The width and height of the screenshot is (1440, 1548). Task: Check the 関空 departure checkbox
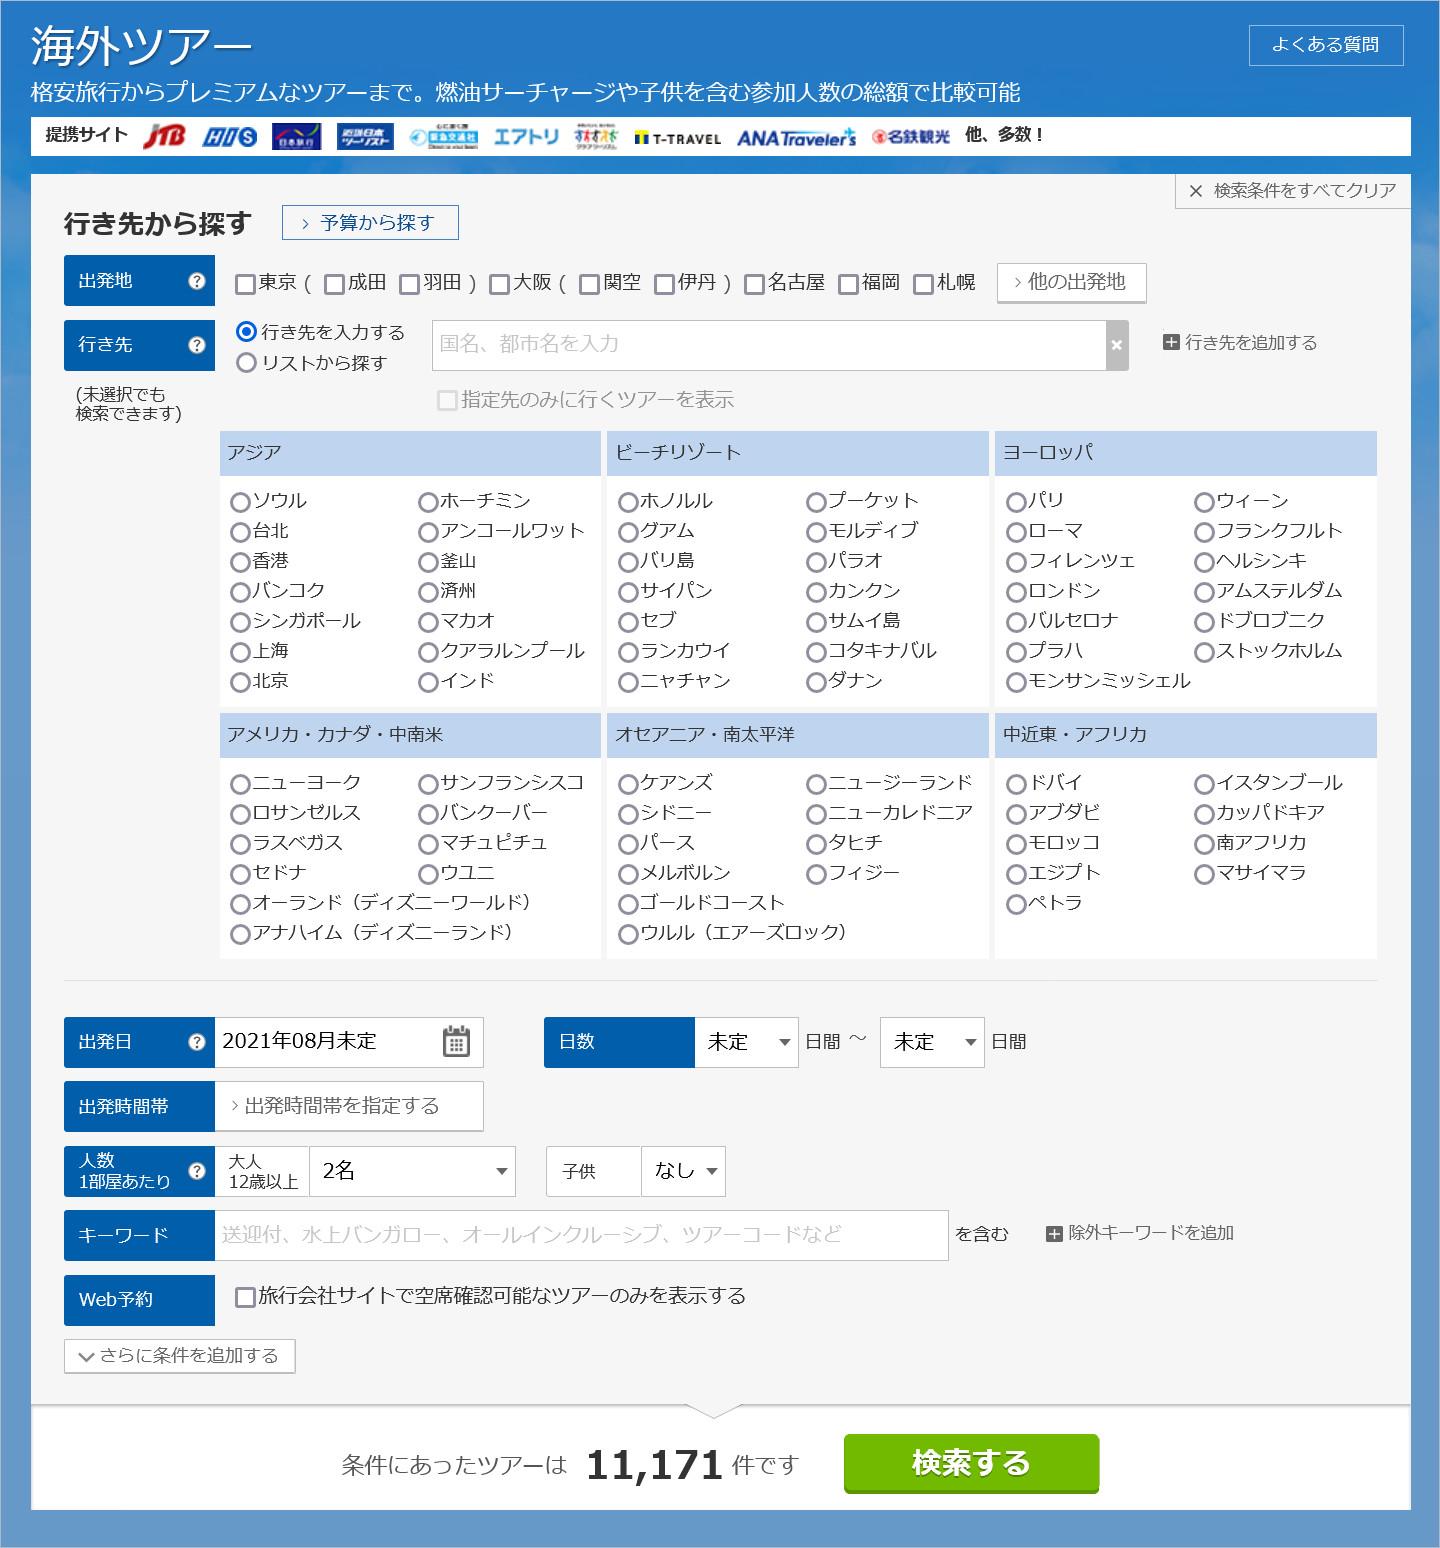(590, 284)
